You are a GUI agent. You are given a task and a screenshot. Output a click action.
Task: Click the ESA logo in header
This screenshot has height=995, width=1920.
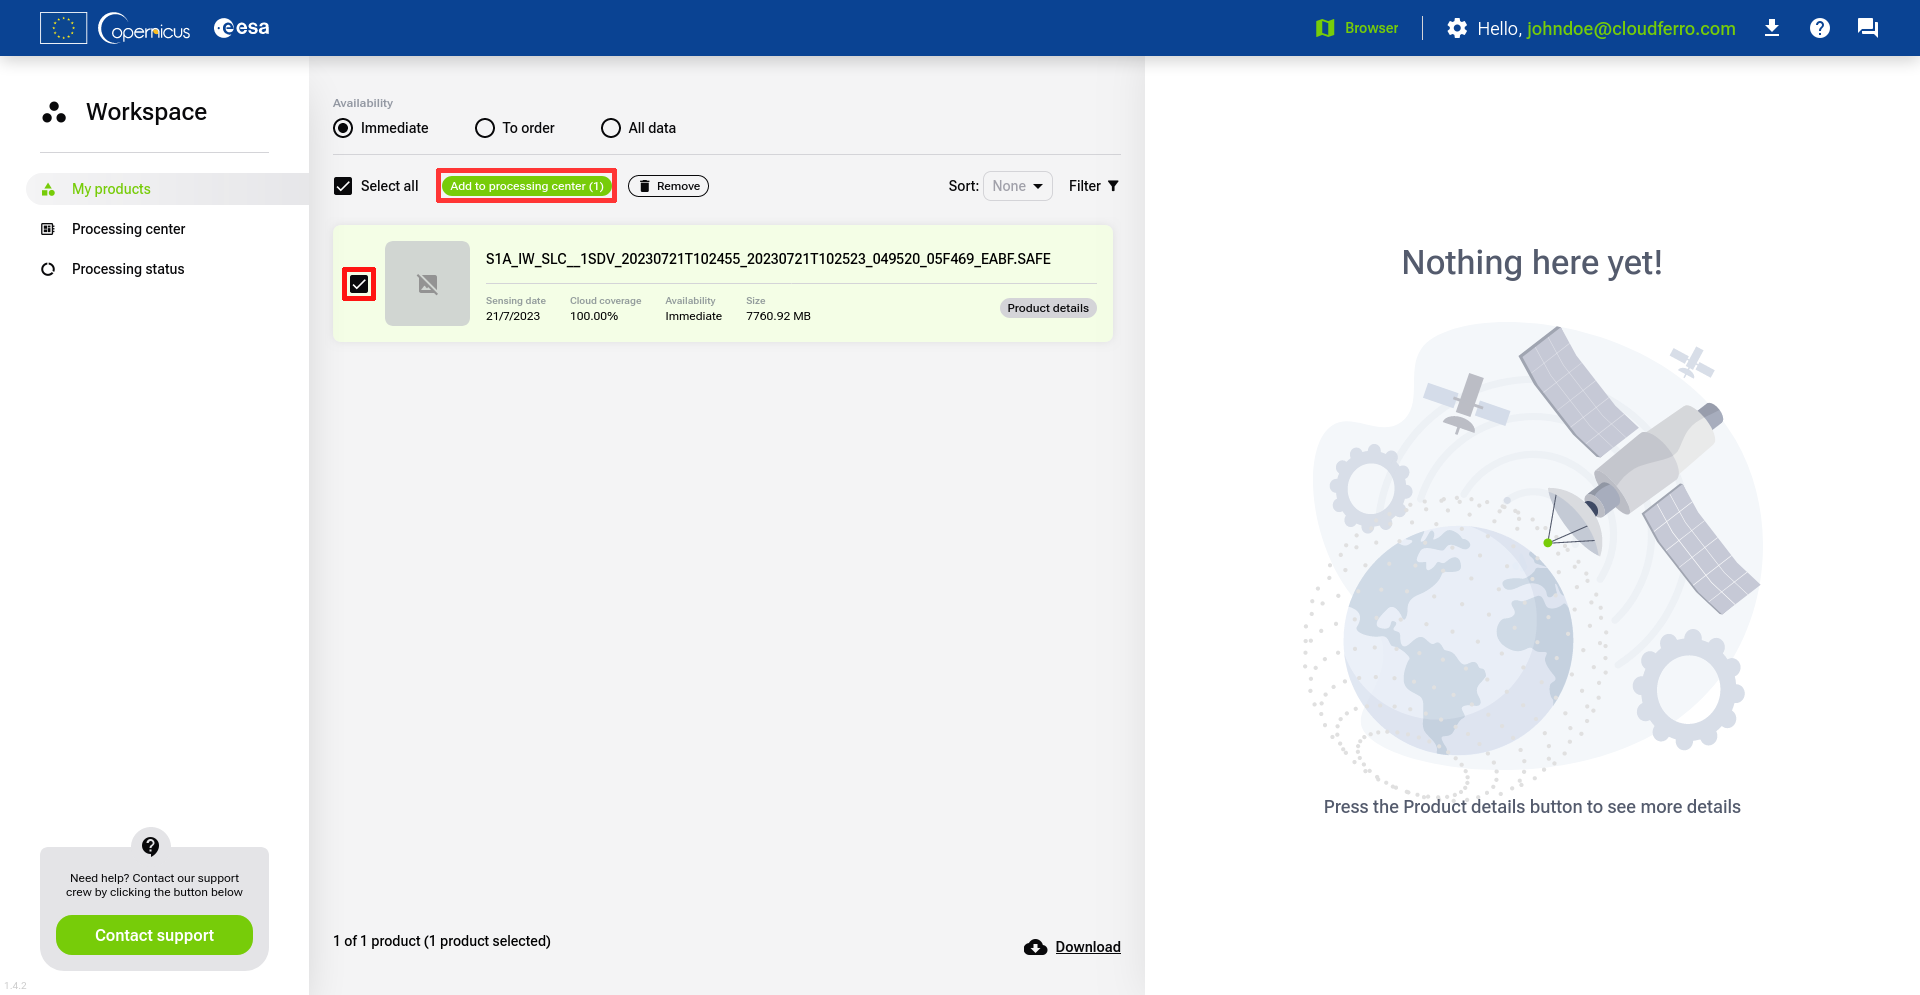242,28
